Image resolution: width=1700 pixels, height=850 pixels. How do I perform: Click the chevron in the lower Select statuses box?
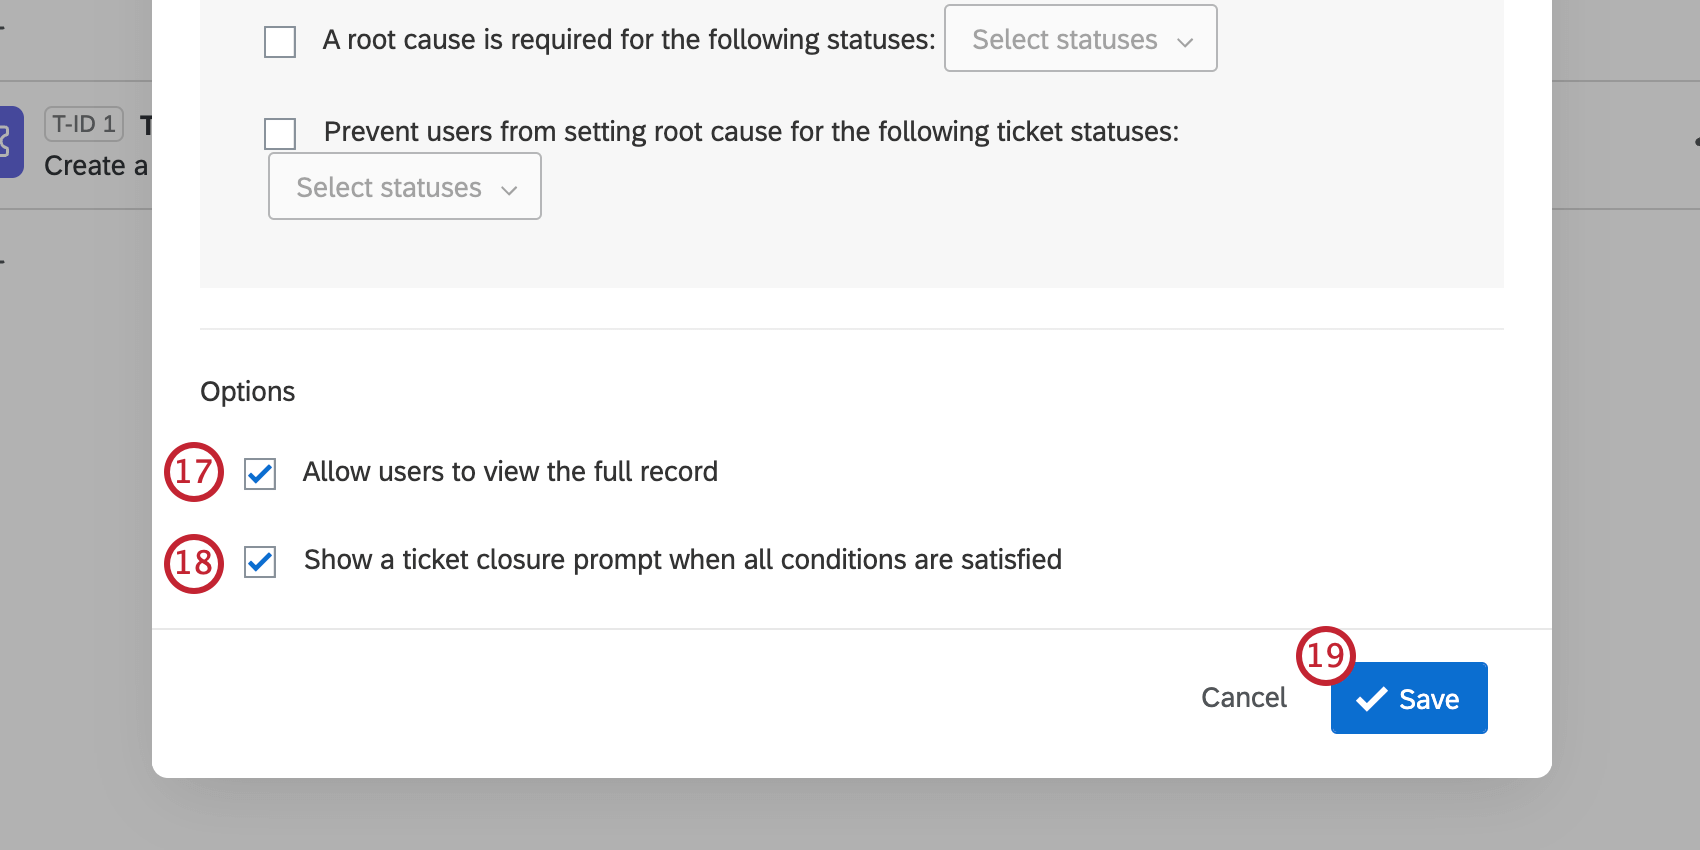tap(509, 188)
